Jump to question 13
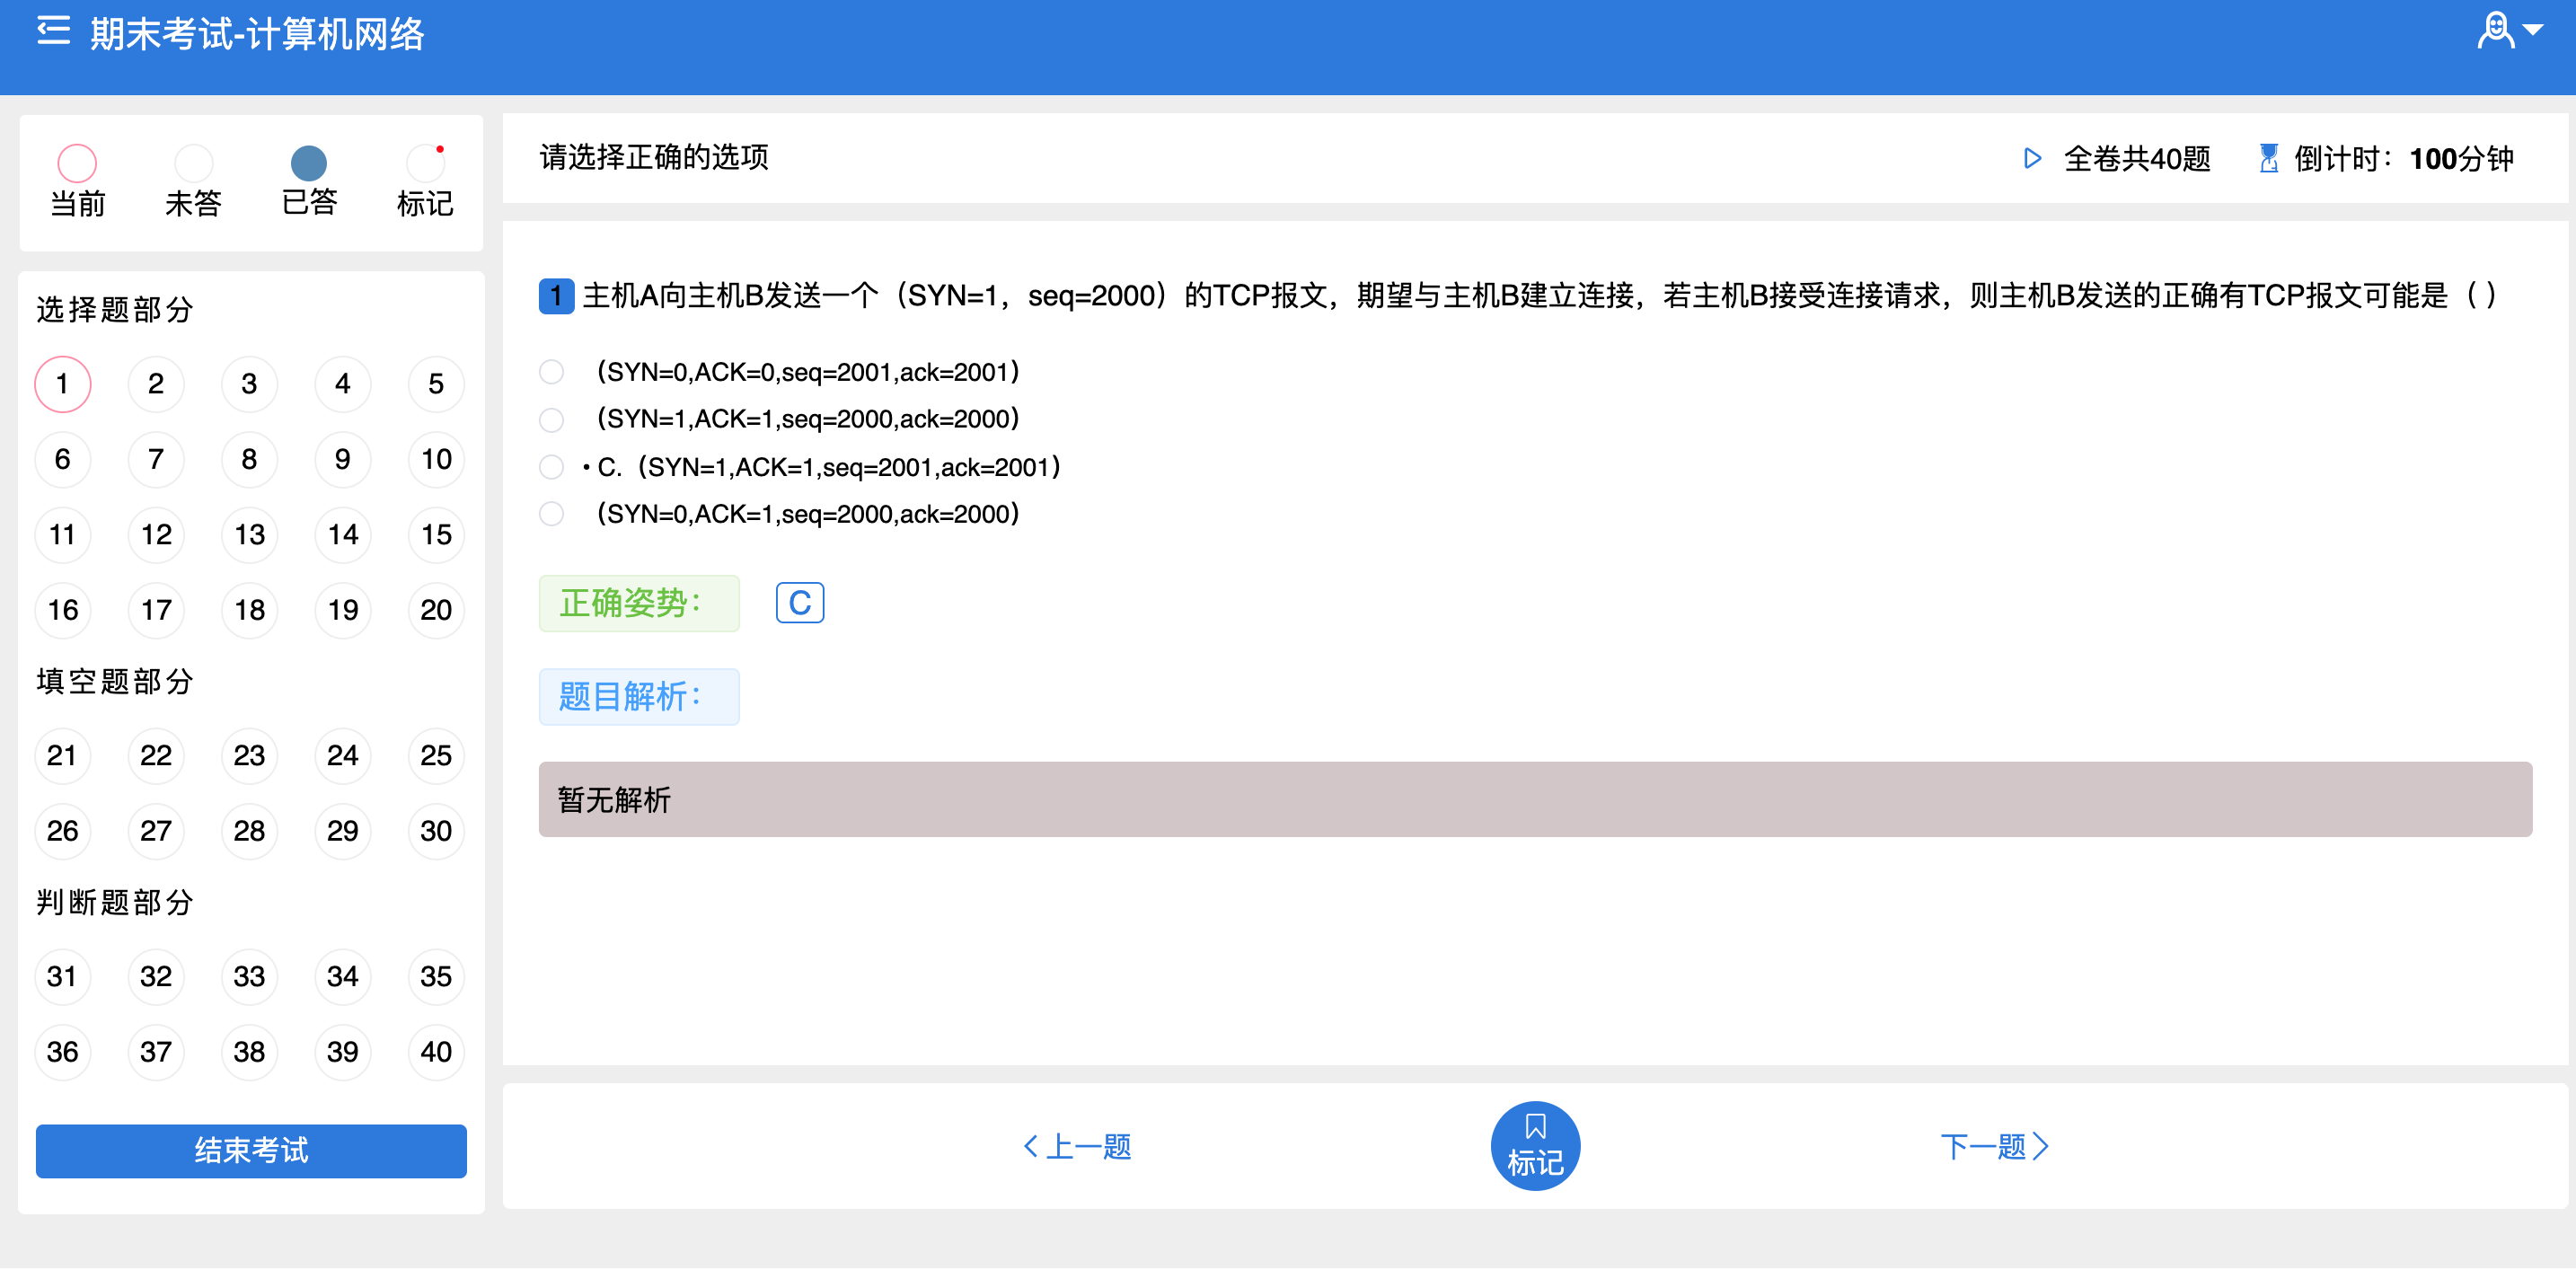 click(x=249, y=535)
